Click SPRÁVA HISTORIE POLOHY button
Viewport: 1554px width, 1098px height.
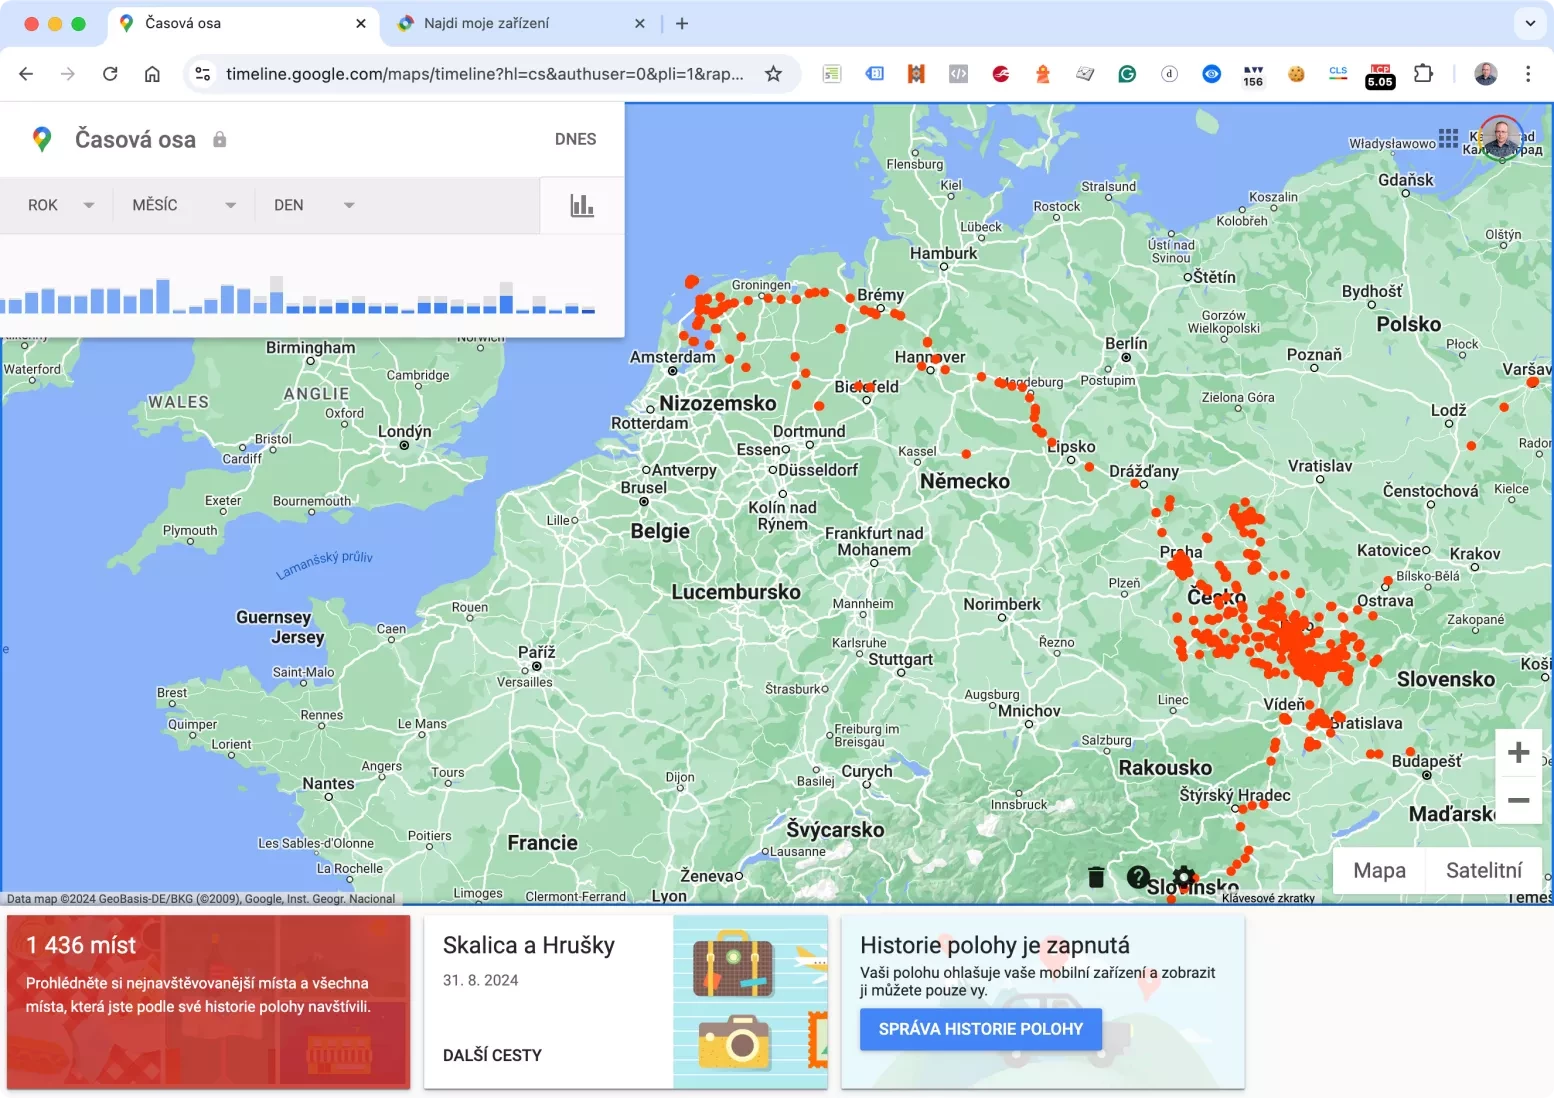pyautogui.click(x=981, y=1029)
